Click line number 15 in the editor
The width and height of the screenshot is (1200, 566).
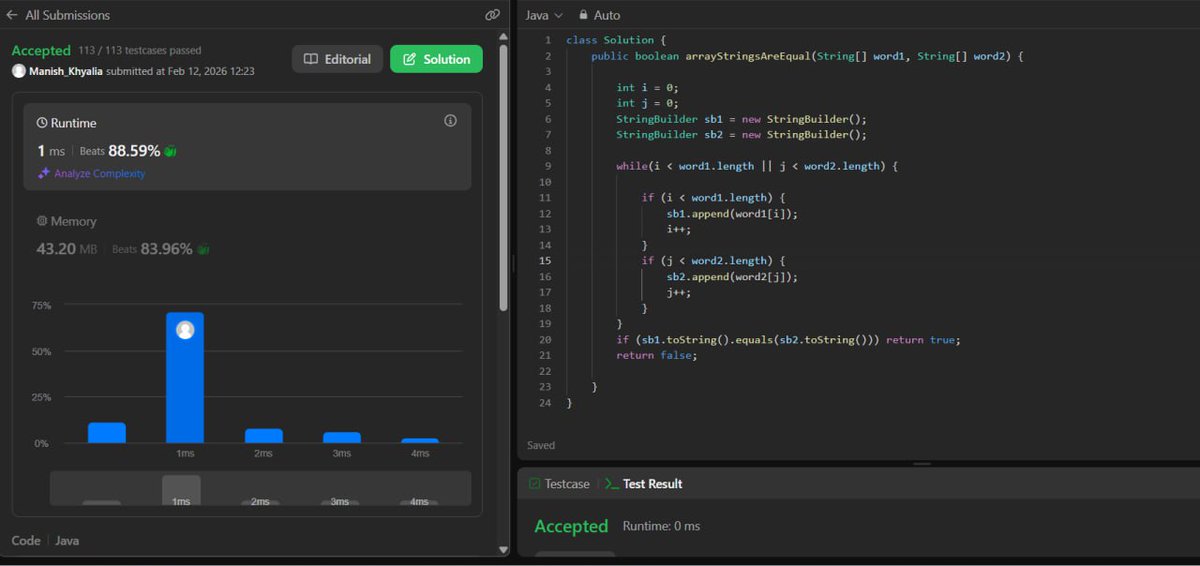545,261
